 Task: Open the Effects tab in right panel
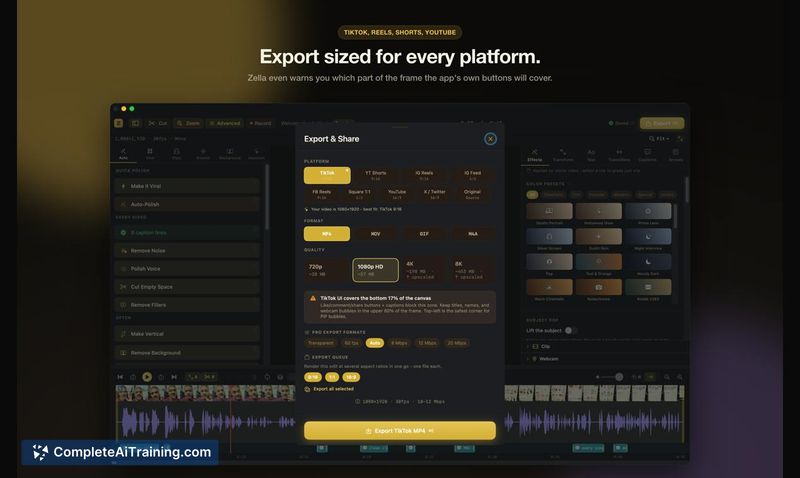(534, 155)
